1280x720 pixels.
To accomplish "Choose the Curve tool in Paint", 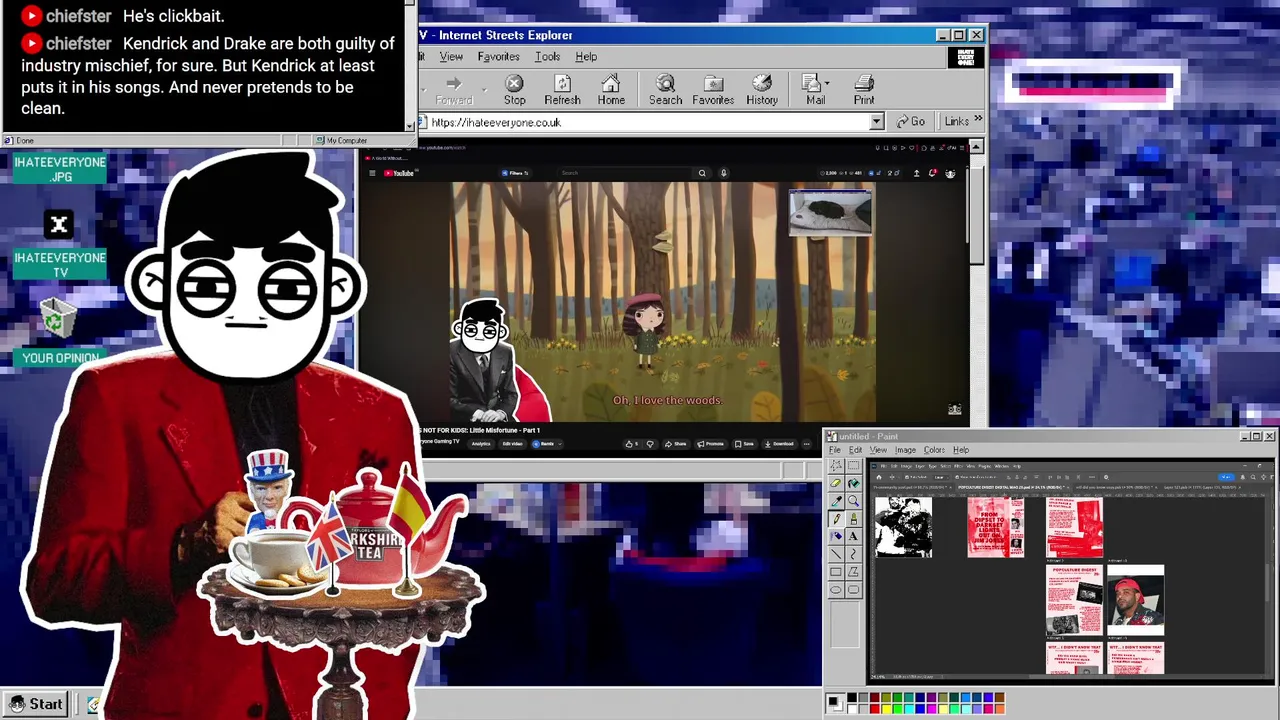I will 854,554.
